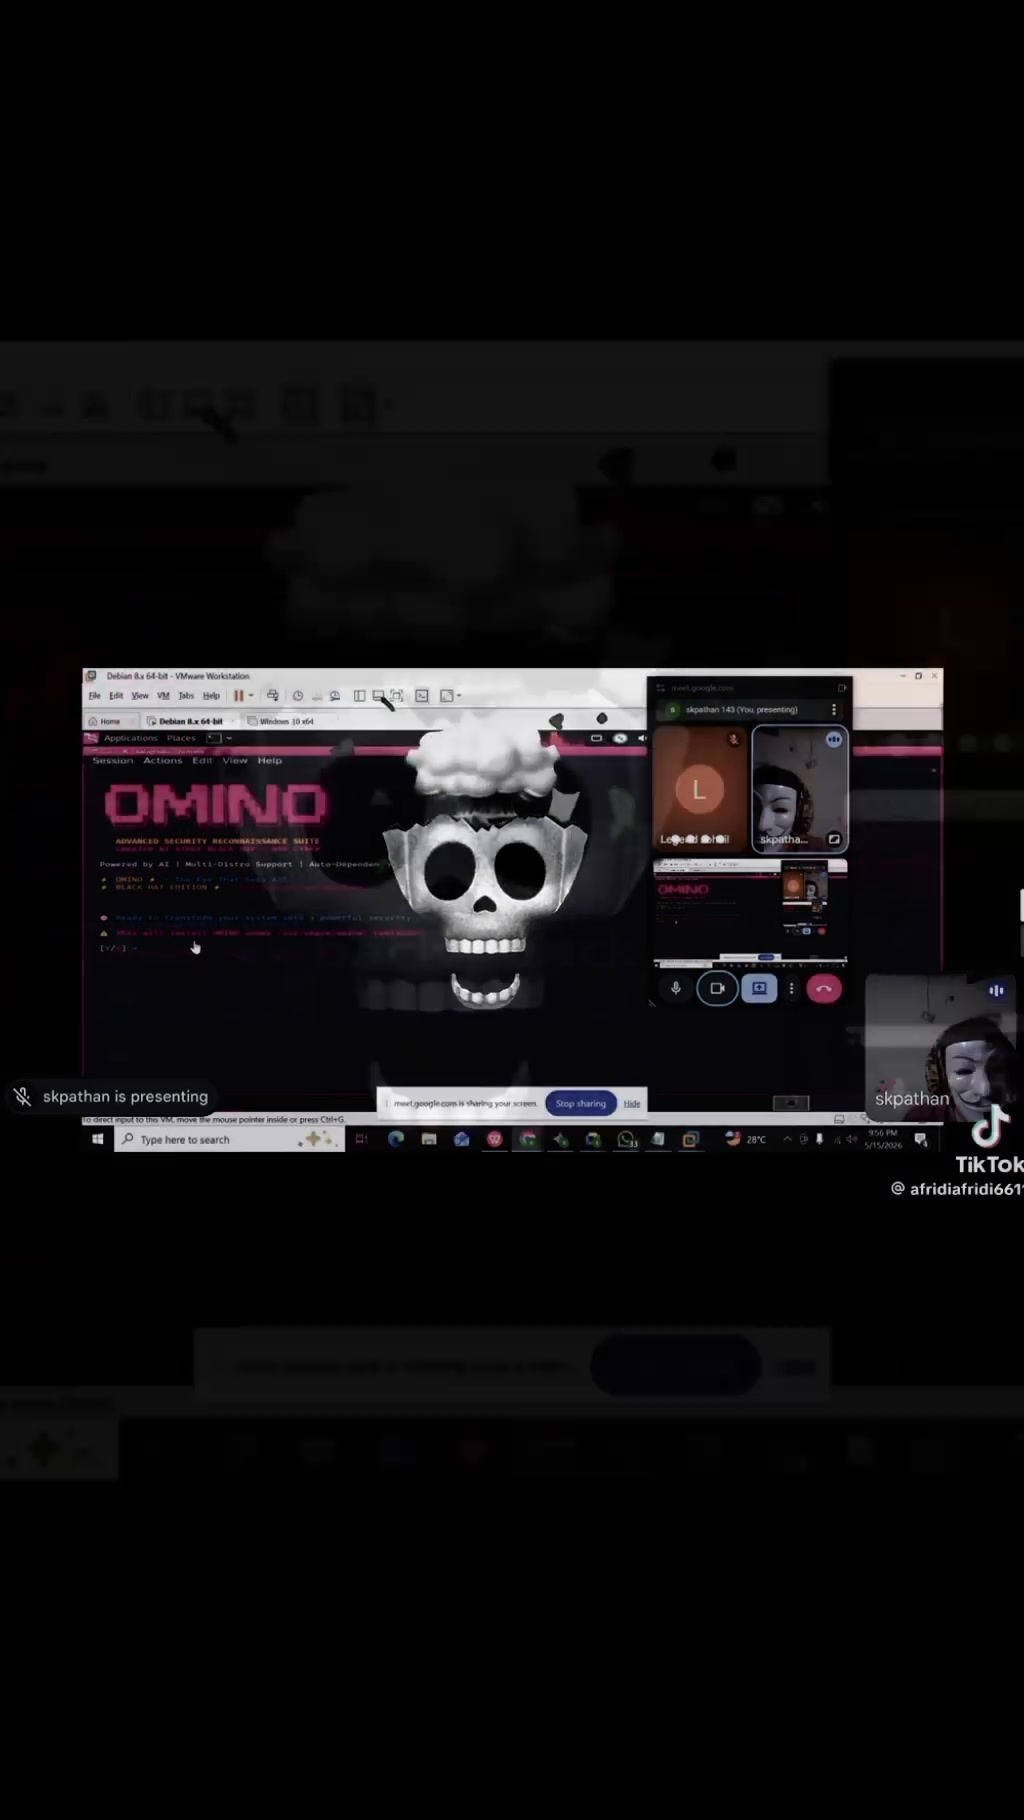Click the enter full screen icon

[397, 696]
